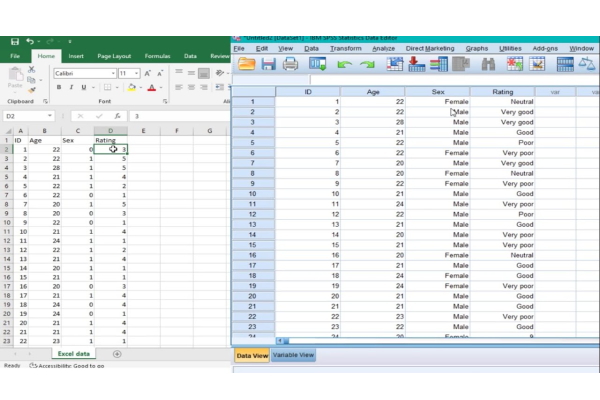Open Font dialog launcher
The width and height of the screenshot is (600, 400).
(x=165, y=101)
